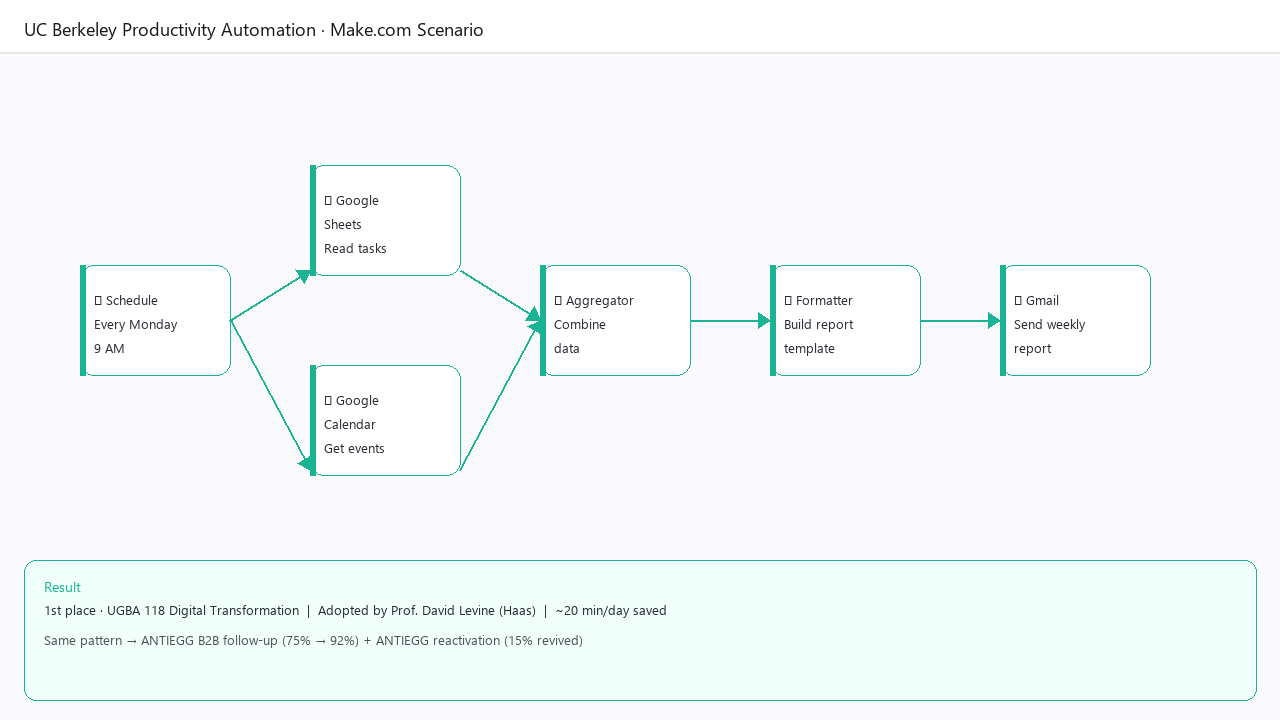Click the '~20 min/day saved' text
The height and width of the screenshot is (720, 1280).
(x=611, y=611)
